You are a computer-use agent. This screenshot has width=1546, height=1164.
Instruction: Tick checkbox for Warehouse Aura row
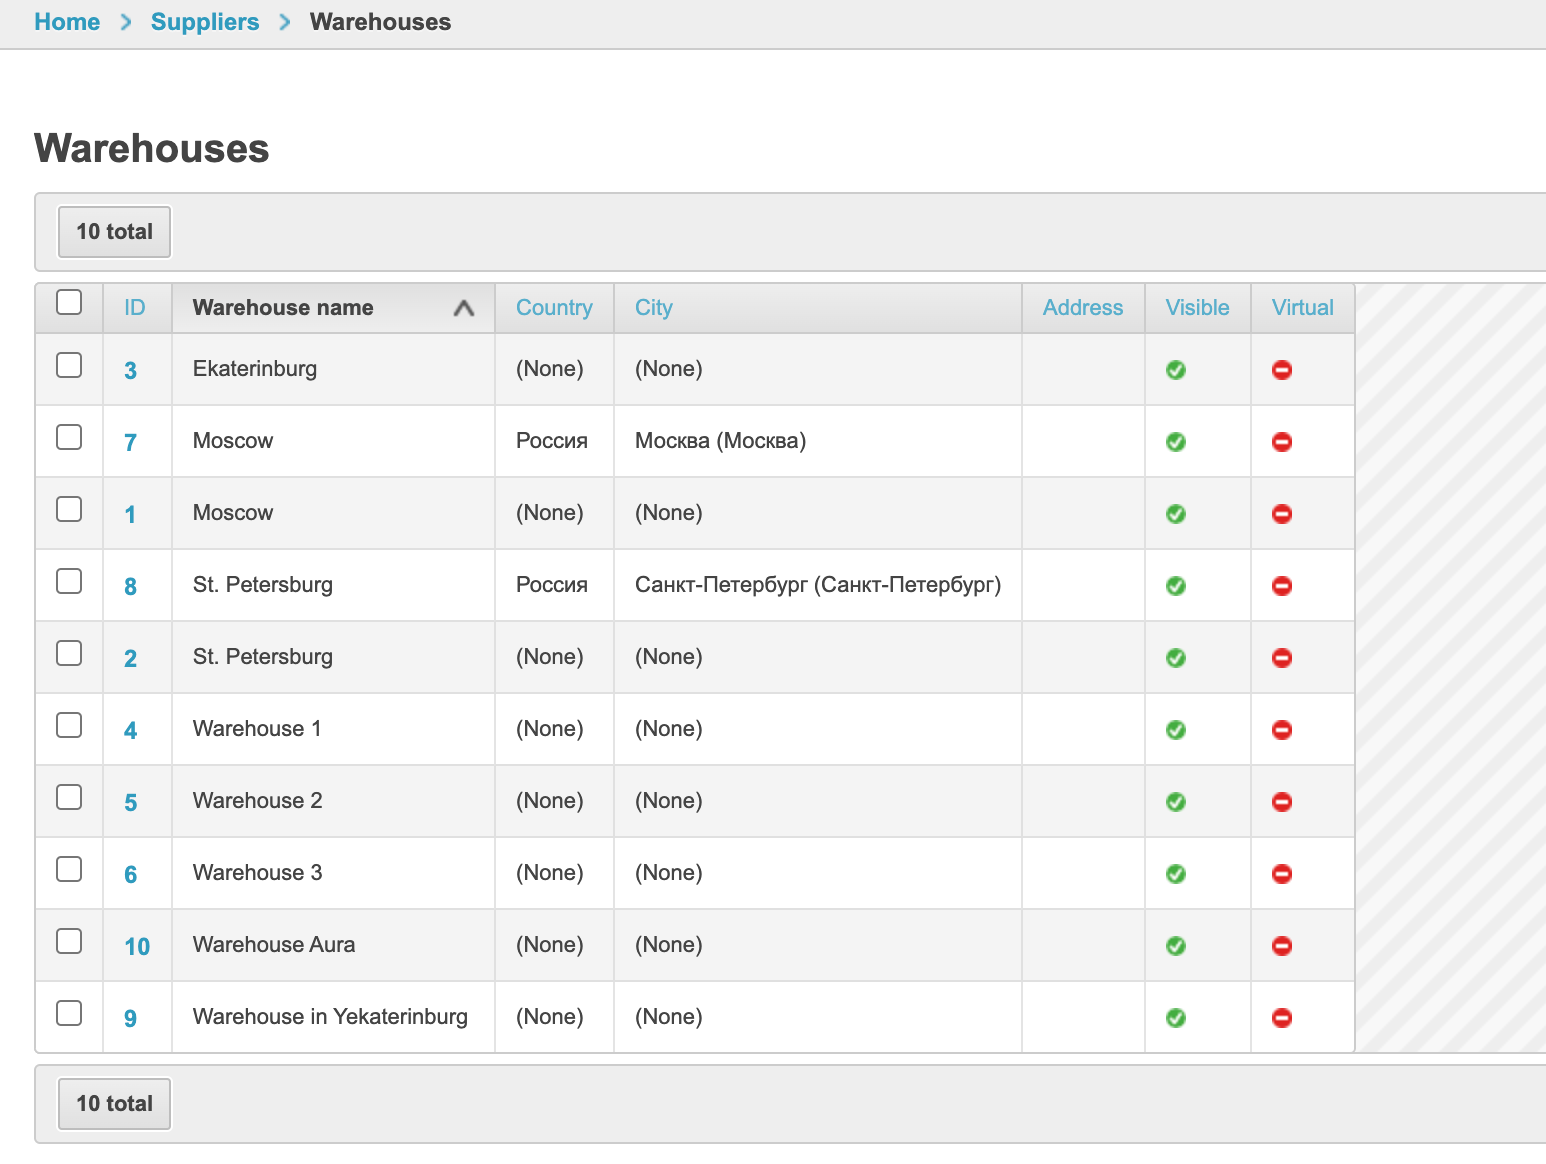[69, 942]
